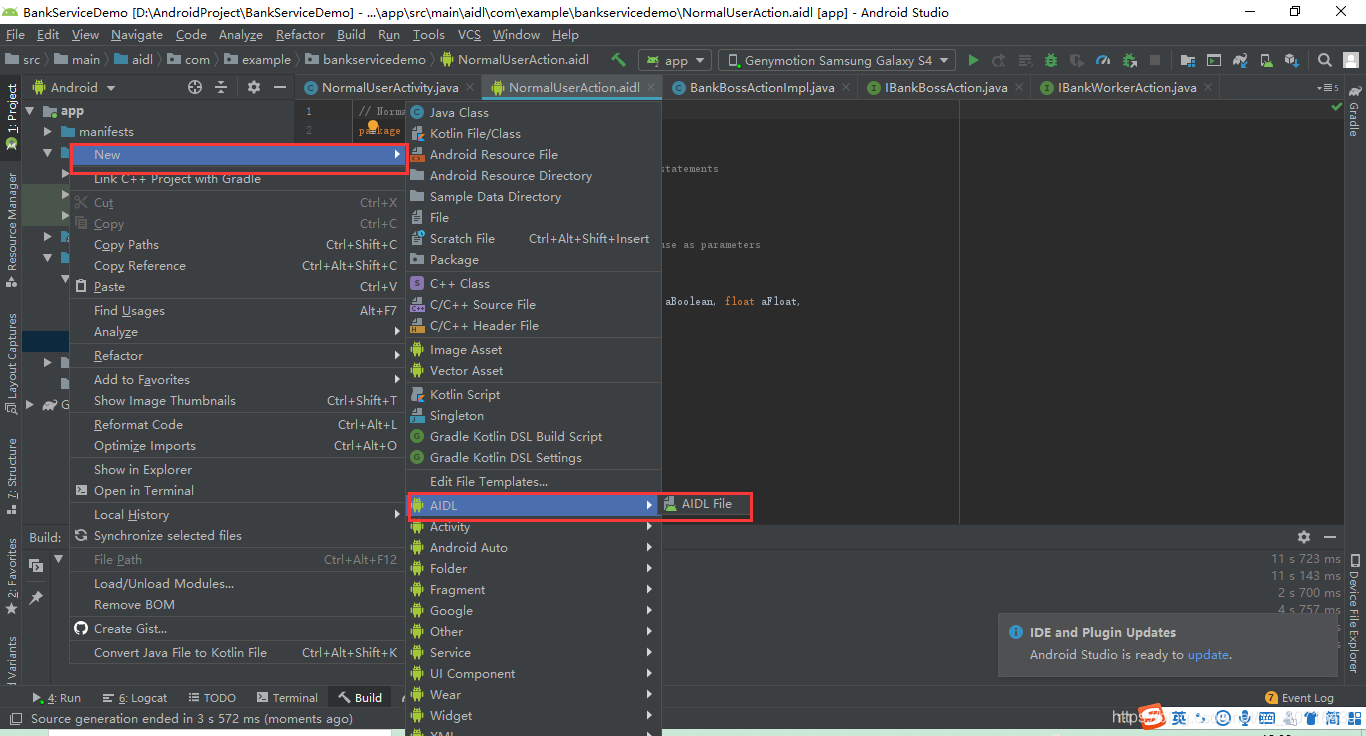The image size is (1366, 736).
Task: Open the Run tool window tab
Action: [x=57, y=698]
